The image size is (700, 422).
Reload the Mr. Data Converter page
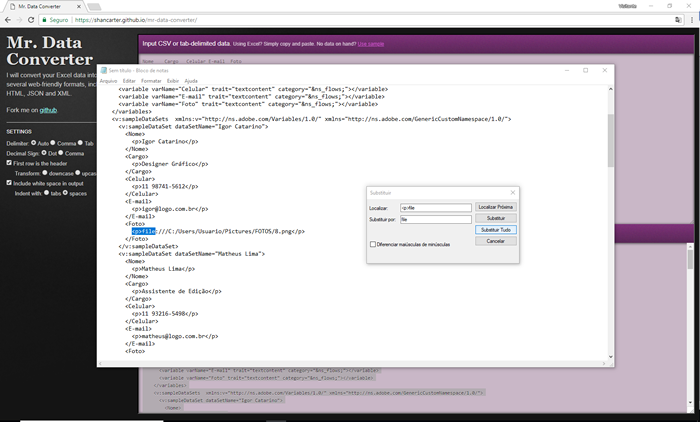(31, 20)
